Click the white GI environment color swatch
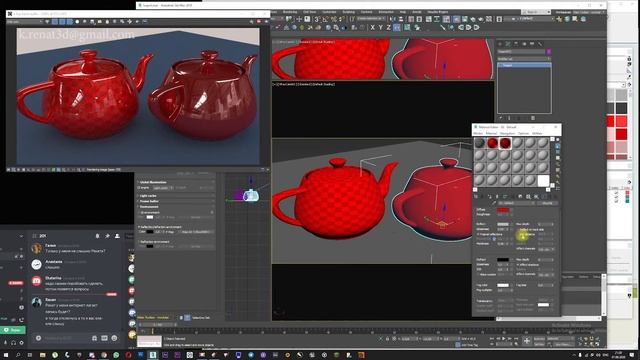This screenshot has width=640, height=360. 150,217
